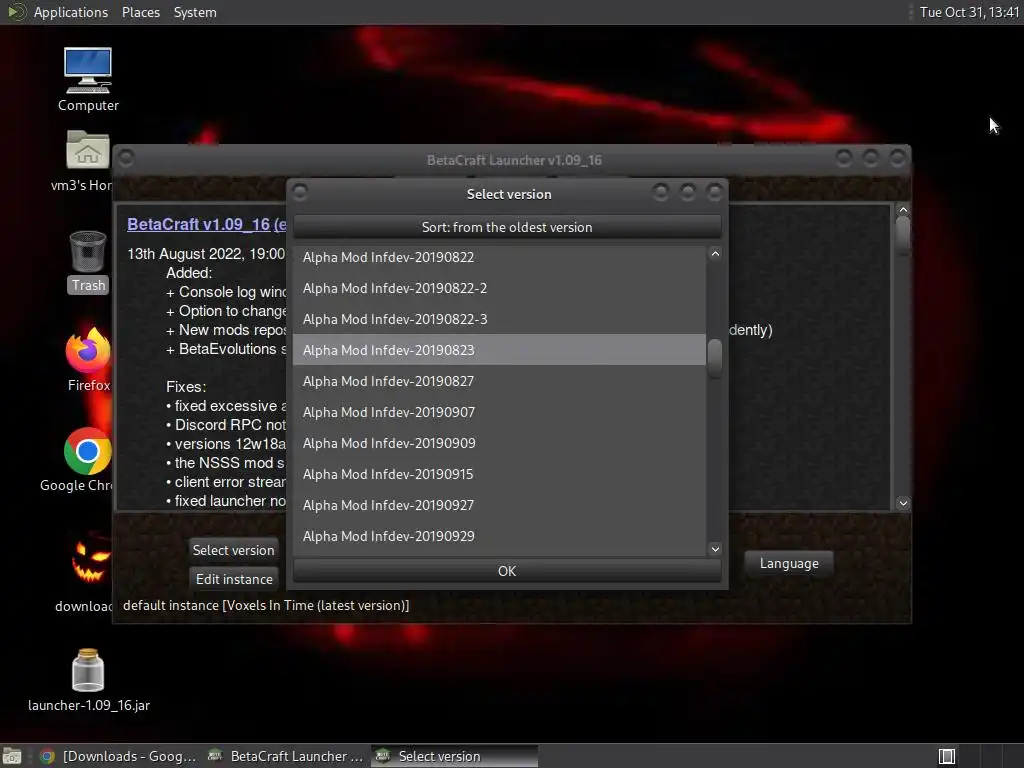The height and width of the screenshot is (768, 1024).
Task: Click the workspace switcher icon in the bottom panel
Action: point(947,756)
